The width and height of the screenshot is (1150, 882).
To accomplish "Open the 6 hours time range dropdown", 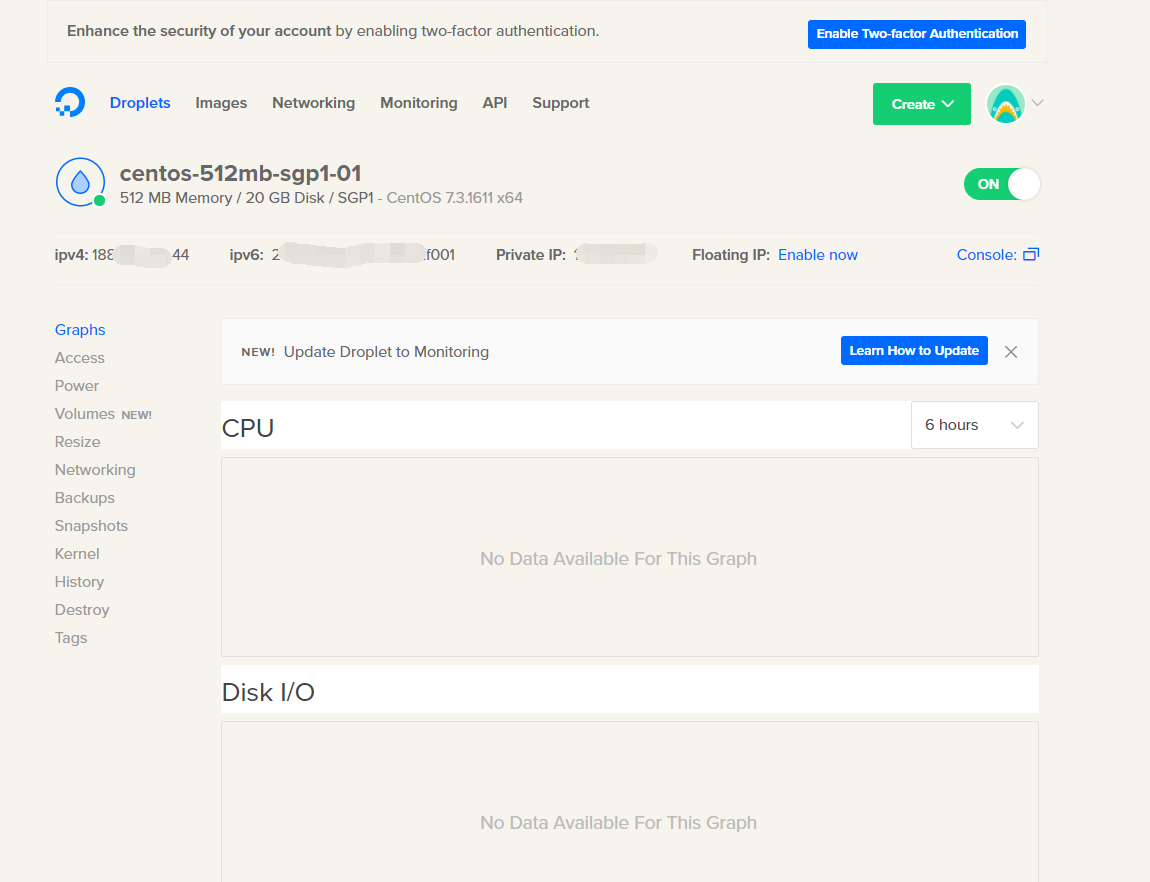I will 974,425.
